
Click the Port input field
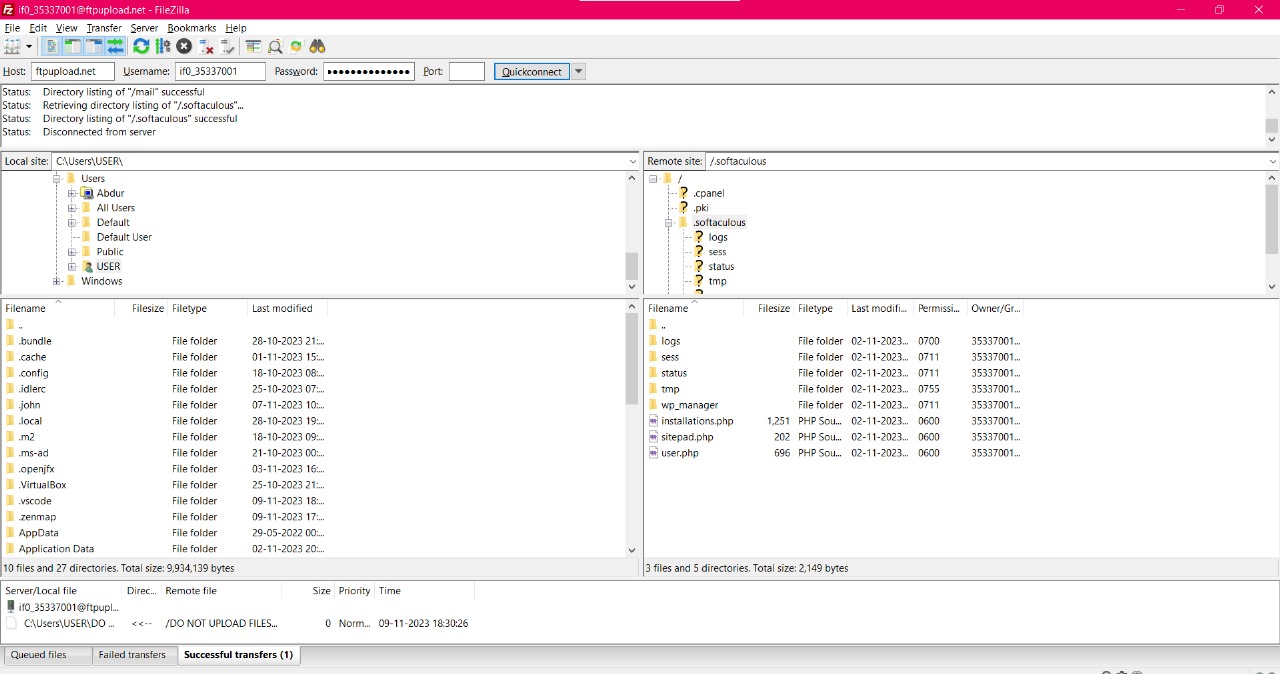click(x=466, y=72)
